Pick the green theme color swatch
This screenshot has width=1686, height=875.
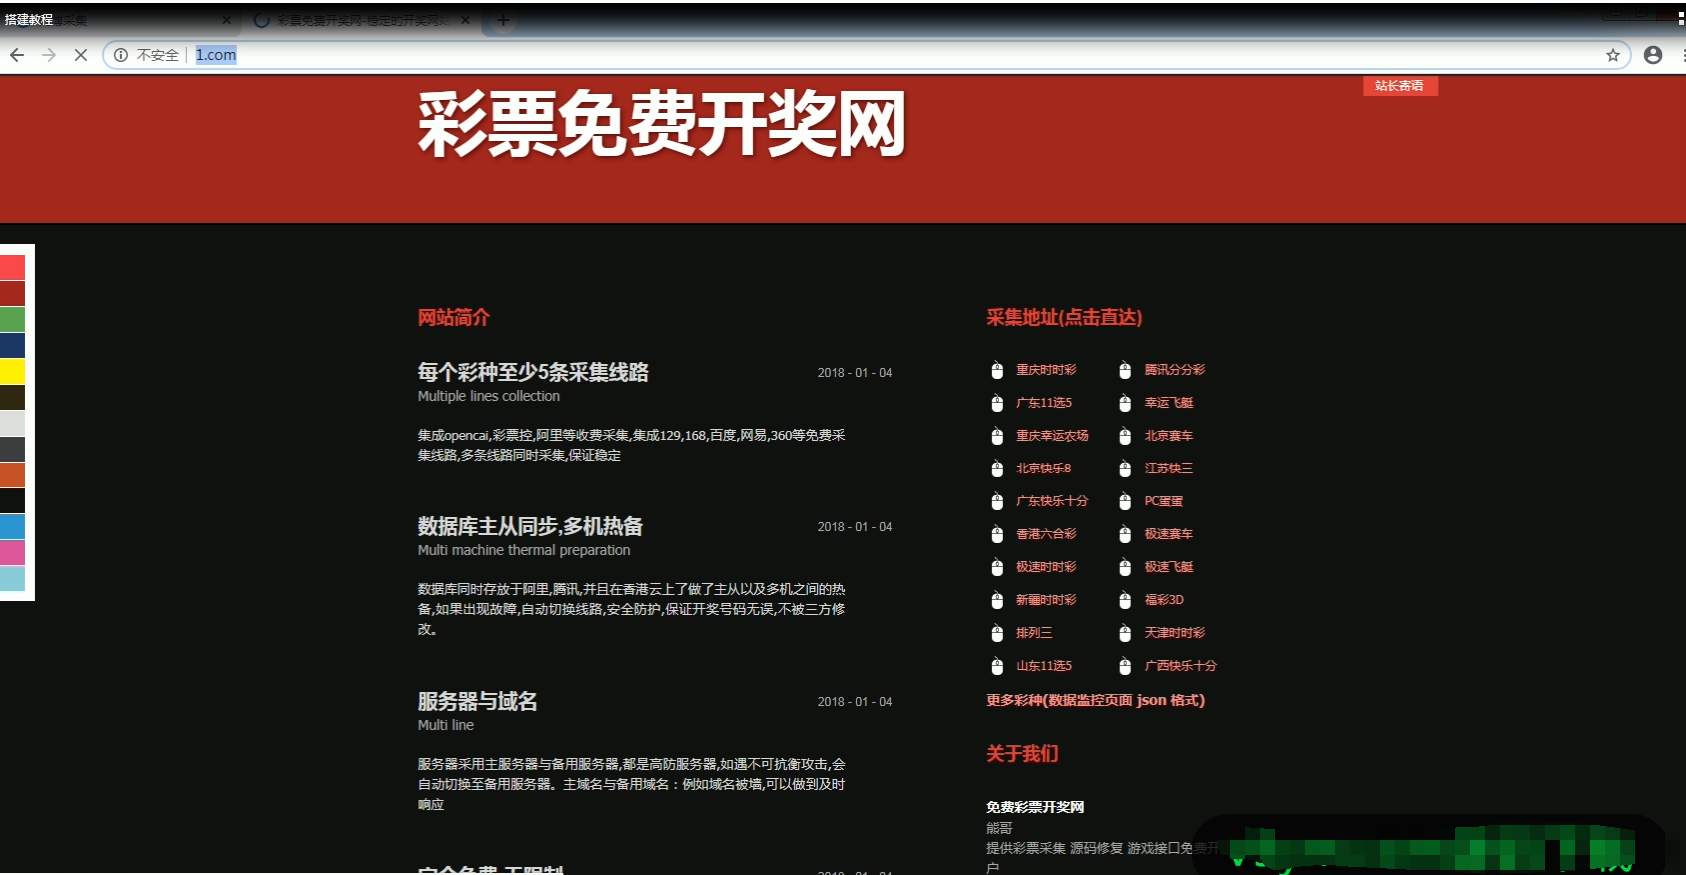(12, 319)
